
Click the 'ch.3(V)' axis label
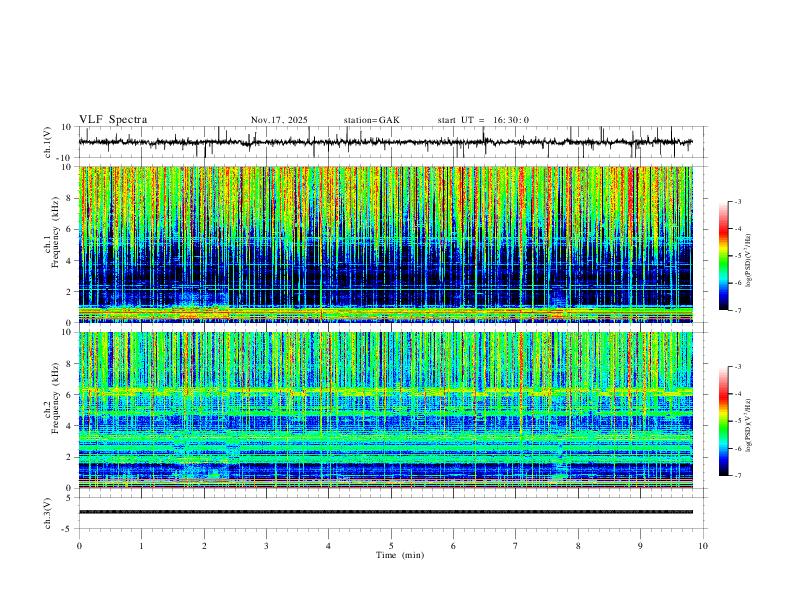(x=48, y=514)
